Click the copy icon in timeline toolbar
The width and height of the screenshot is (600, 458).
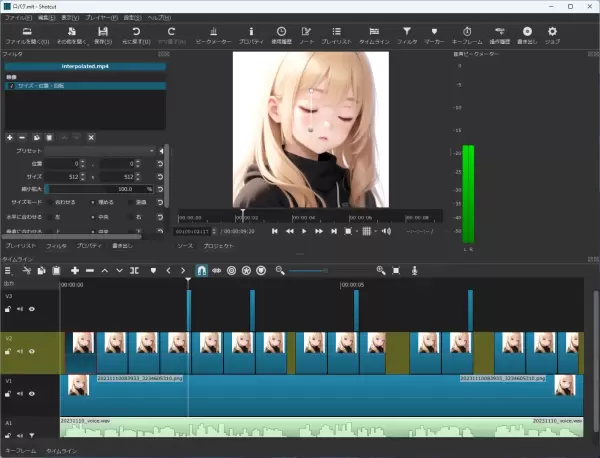41,271
